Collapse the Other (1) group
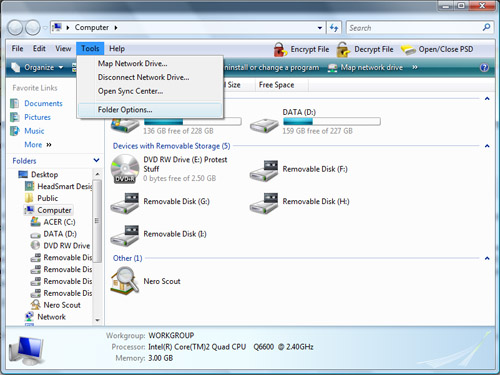 point(487,258)
